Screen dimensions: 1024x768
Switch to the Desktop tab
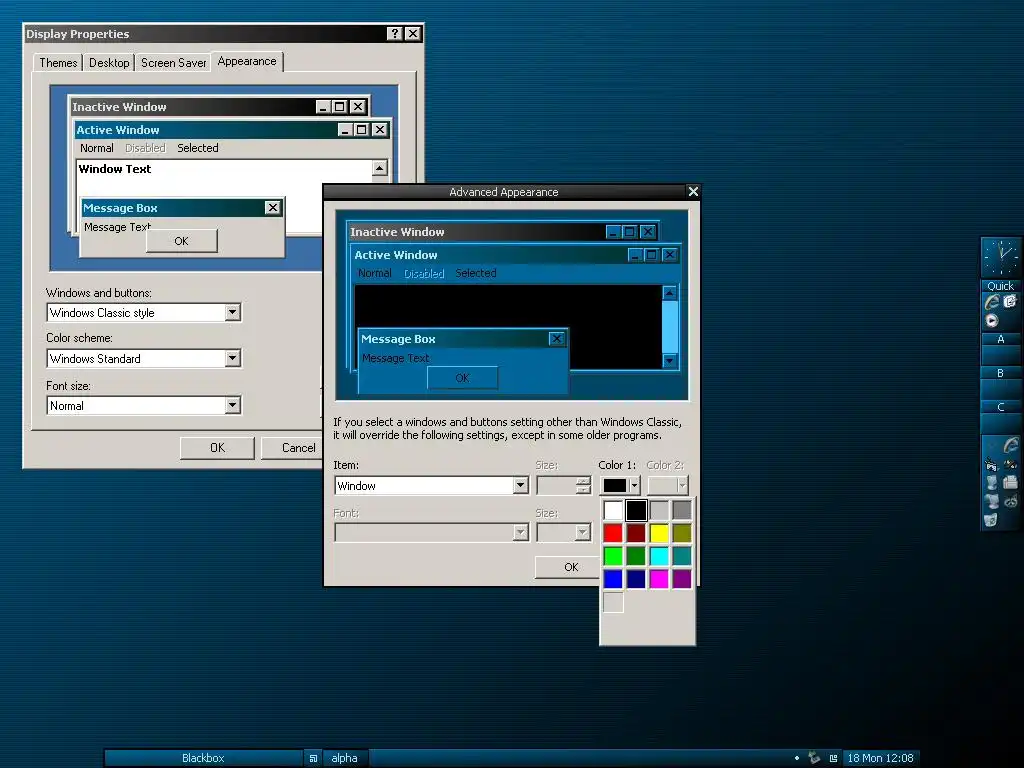pos(109,63)
